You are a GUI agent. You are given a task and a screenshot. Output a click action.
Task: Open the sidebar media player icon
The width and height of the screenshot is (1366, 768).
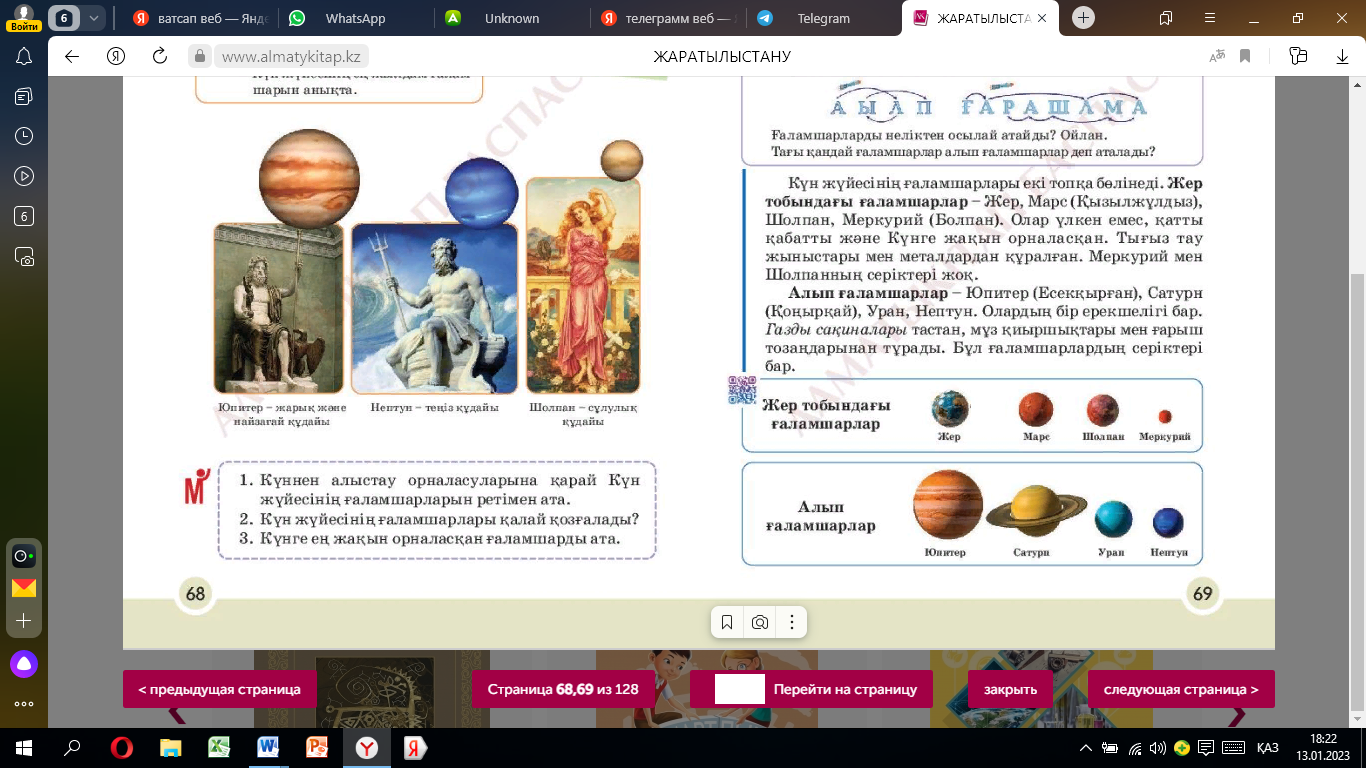coord(24,176)
